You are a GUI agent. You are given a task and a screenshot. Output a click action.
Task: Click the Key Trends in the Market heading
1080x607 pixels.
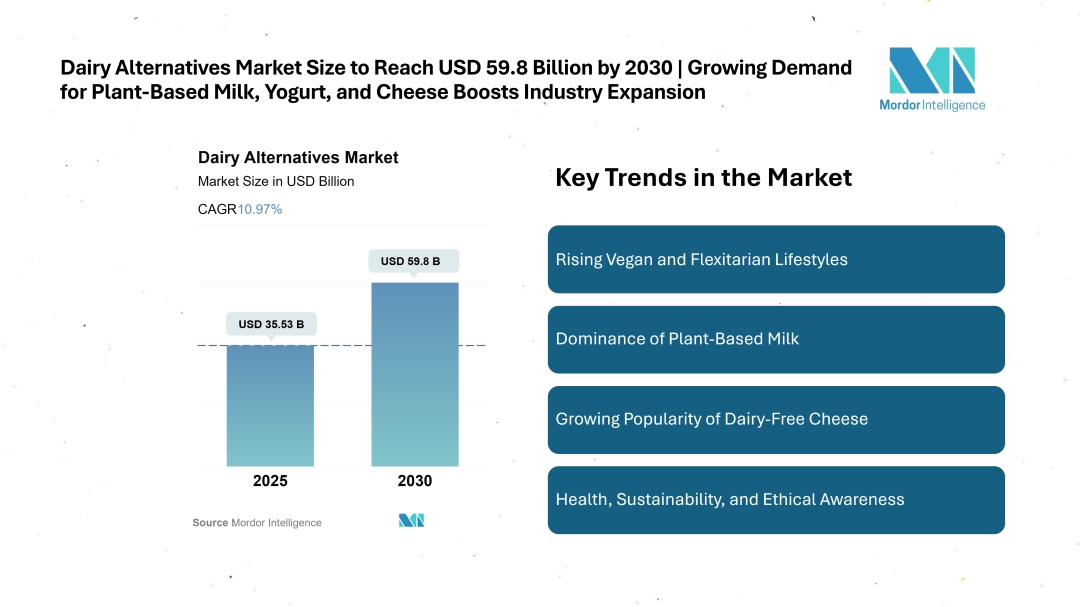click(703, 178)
